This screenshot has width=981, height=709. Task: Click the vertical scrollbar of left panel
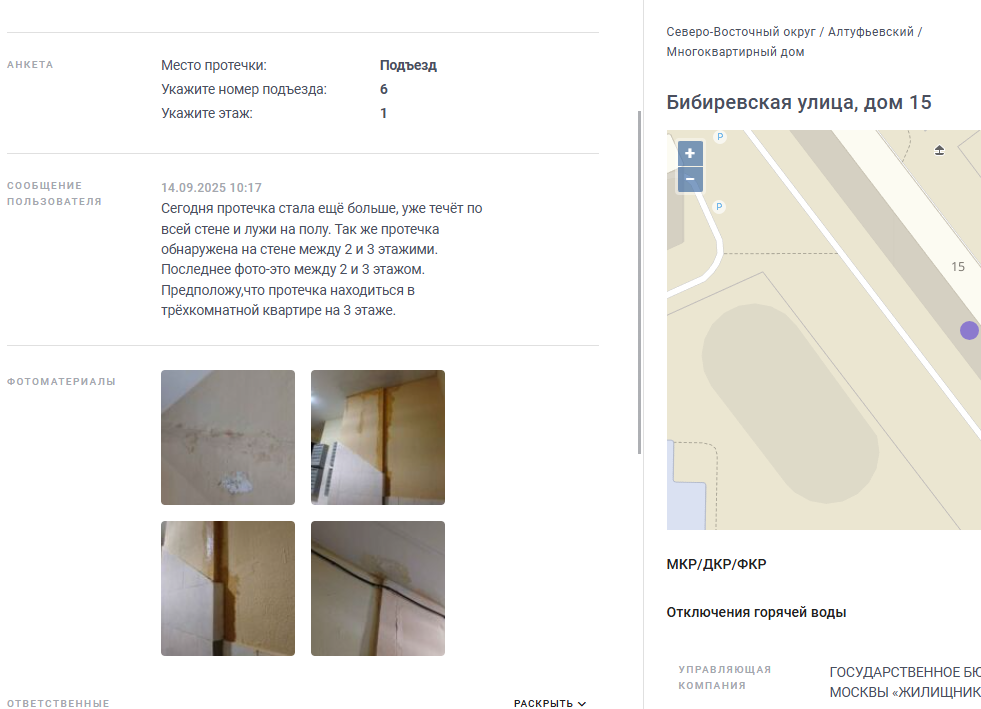point(639,283)
